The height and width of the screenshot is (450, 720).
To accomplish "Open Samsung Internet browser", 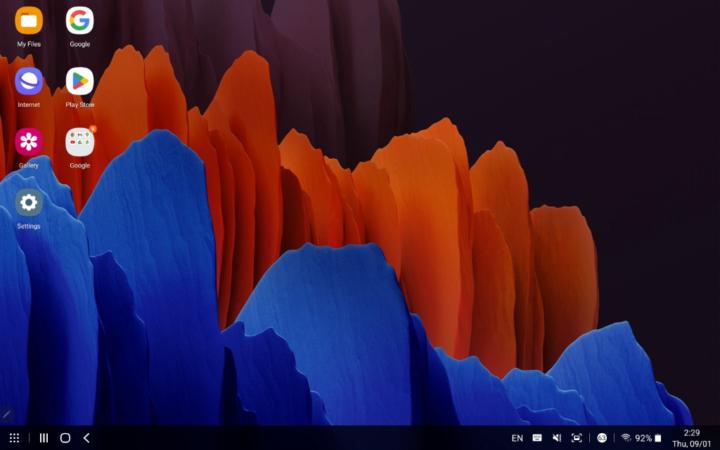I will click(29, 82).
